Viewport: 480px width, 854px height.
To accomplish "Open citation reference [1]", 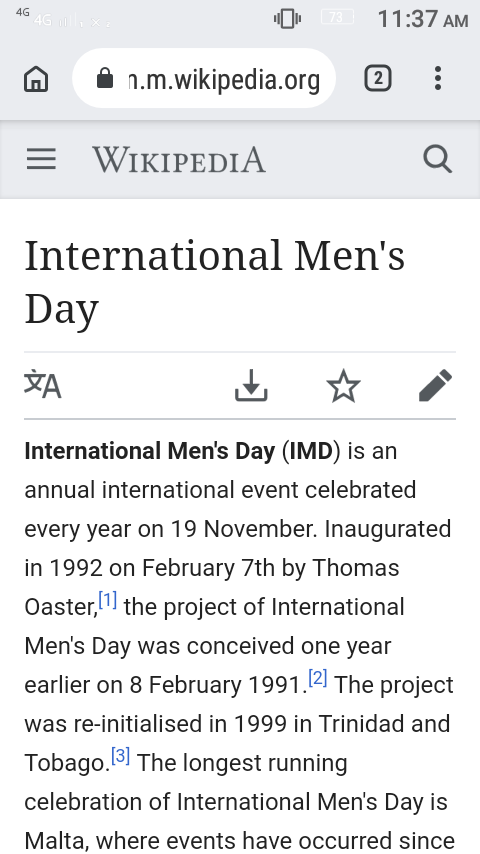I will point(107,601).
